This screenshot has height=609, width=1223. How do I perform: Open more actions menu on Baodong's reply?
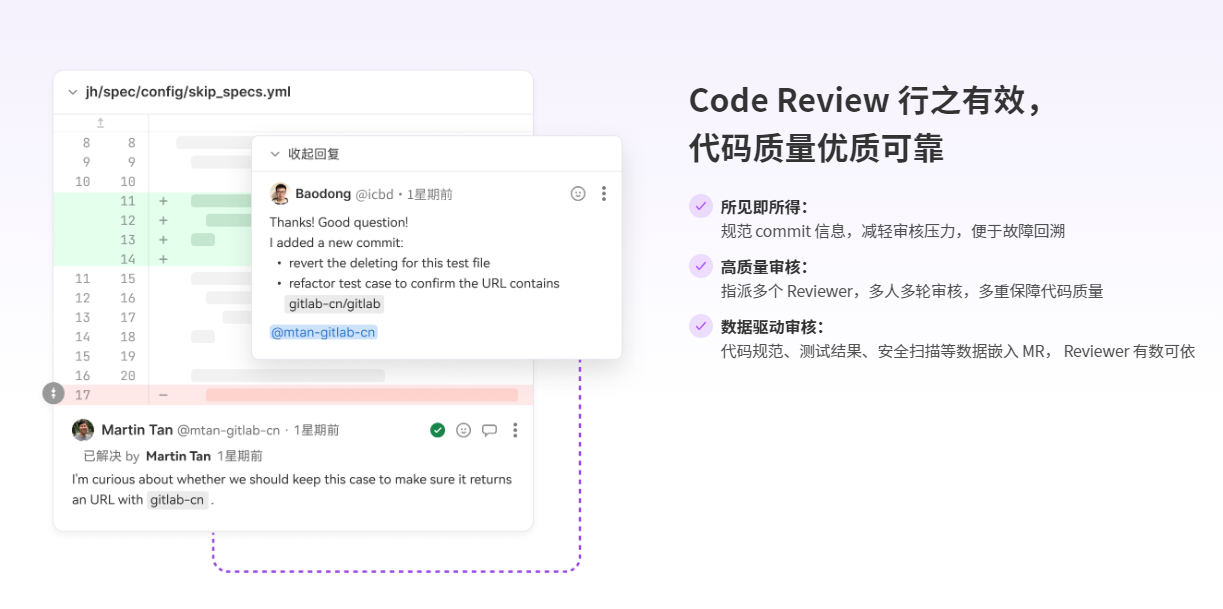tap(604, 194)
